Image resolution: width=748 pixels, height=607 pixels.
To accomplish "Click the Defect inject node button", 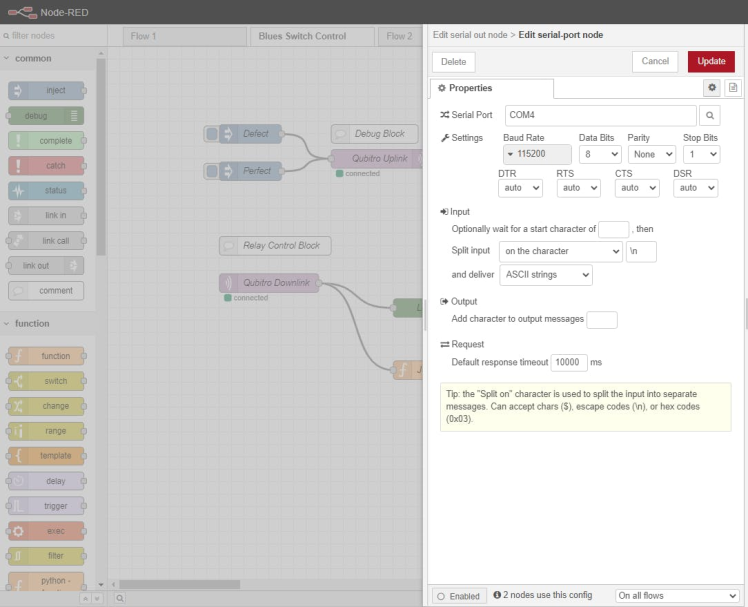I will click(x=211, y=134).
